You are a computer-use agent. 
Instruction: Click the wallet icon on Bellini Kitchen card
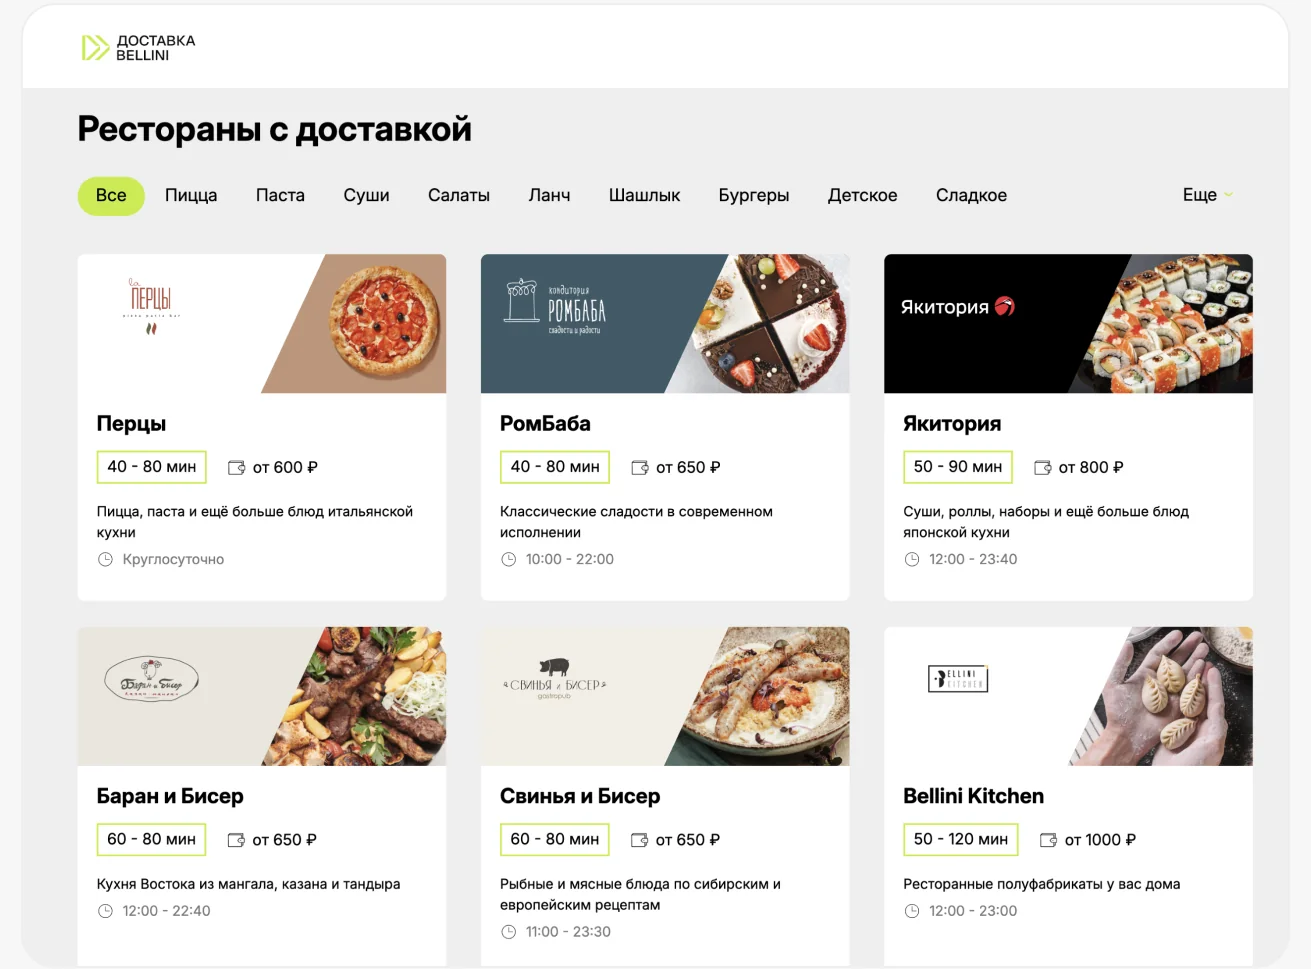[1049, 840]
